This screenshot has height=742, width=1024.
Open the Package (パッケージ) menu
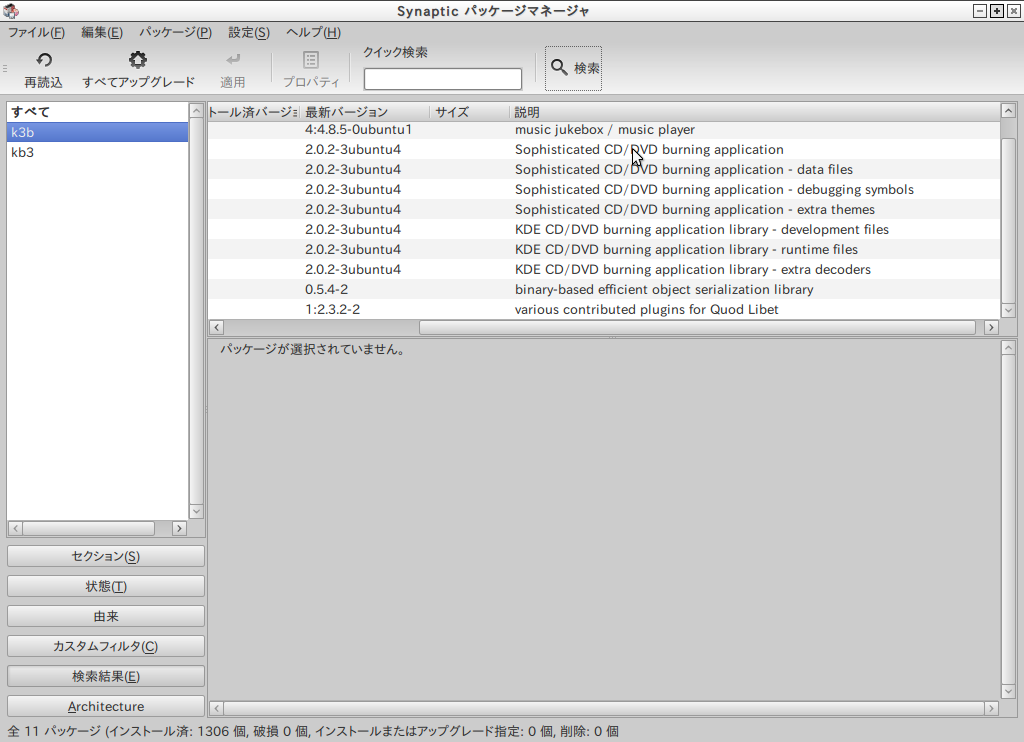pos(175,33)
